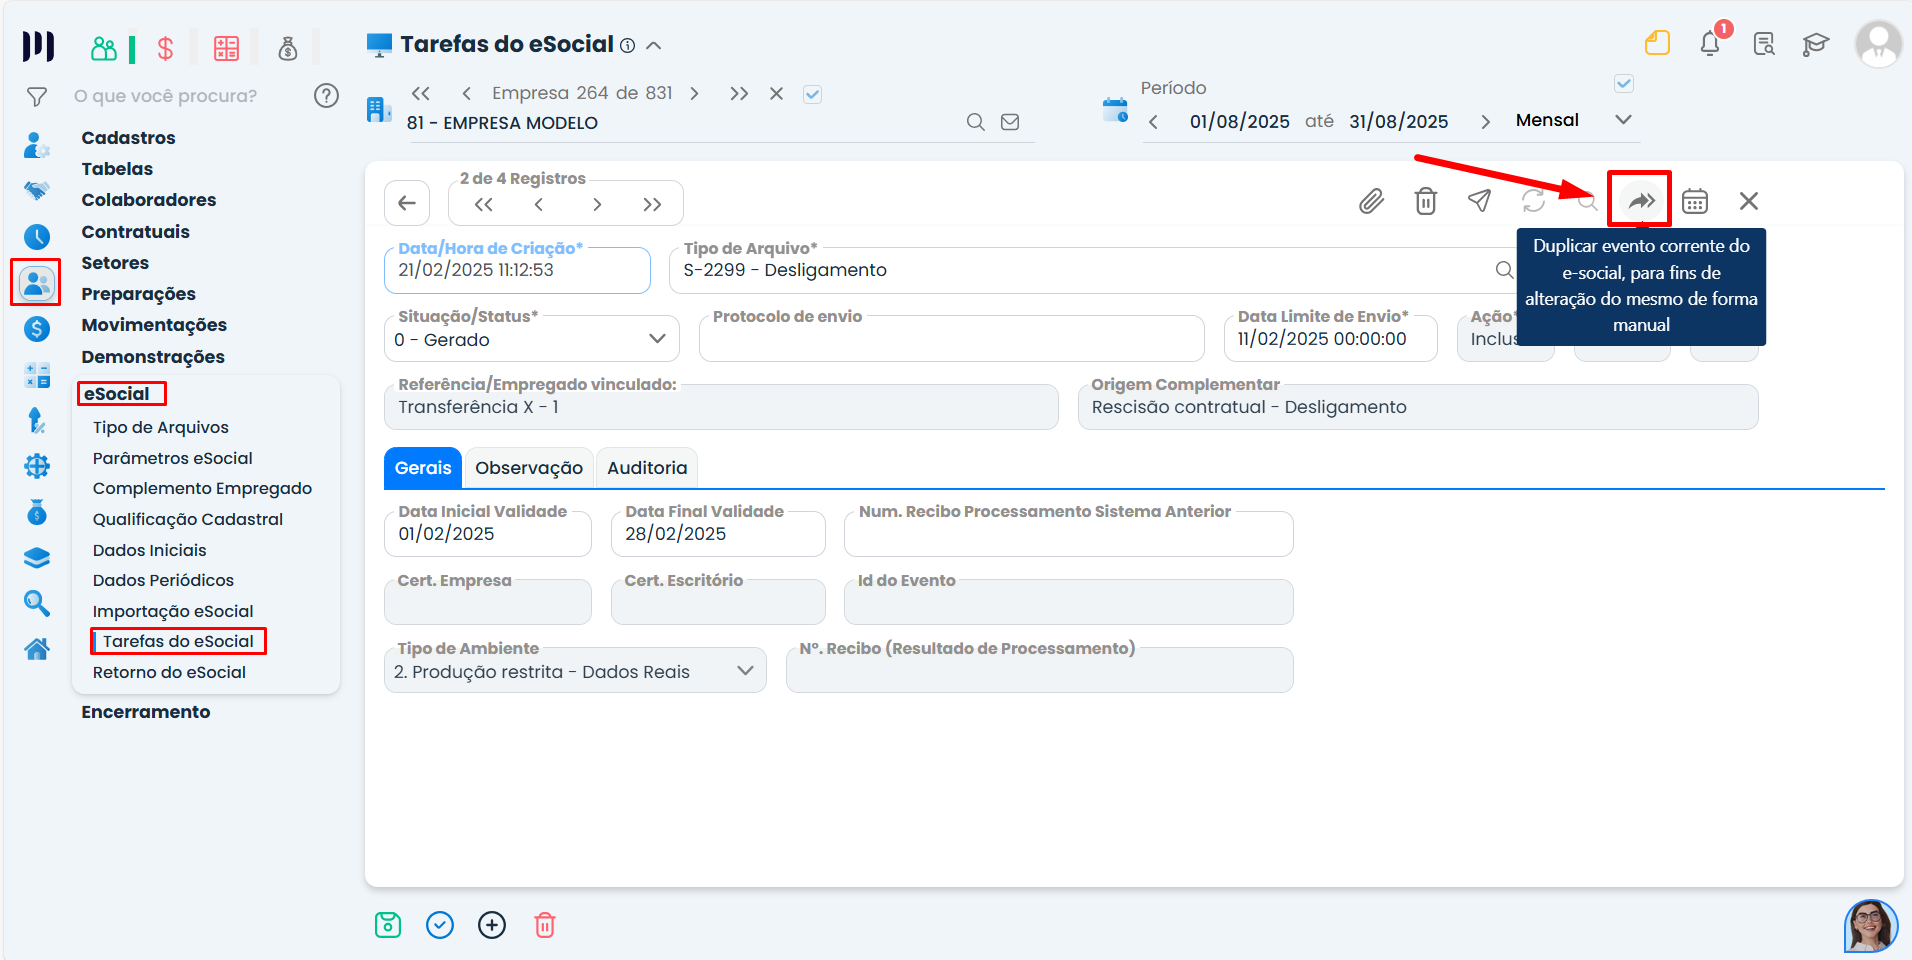Open the home icon in the left sidebar
The height and width of the screenshot is (960, 1912).
tap(37, 649)
